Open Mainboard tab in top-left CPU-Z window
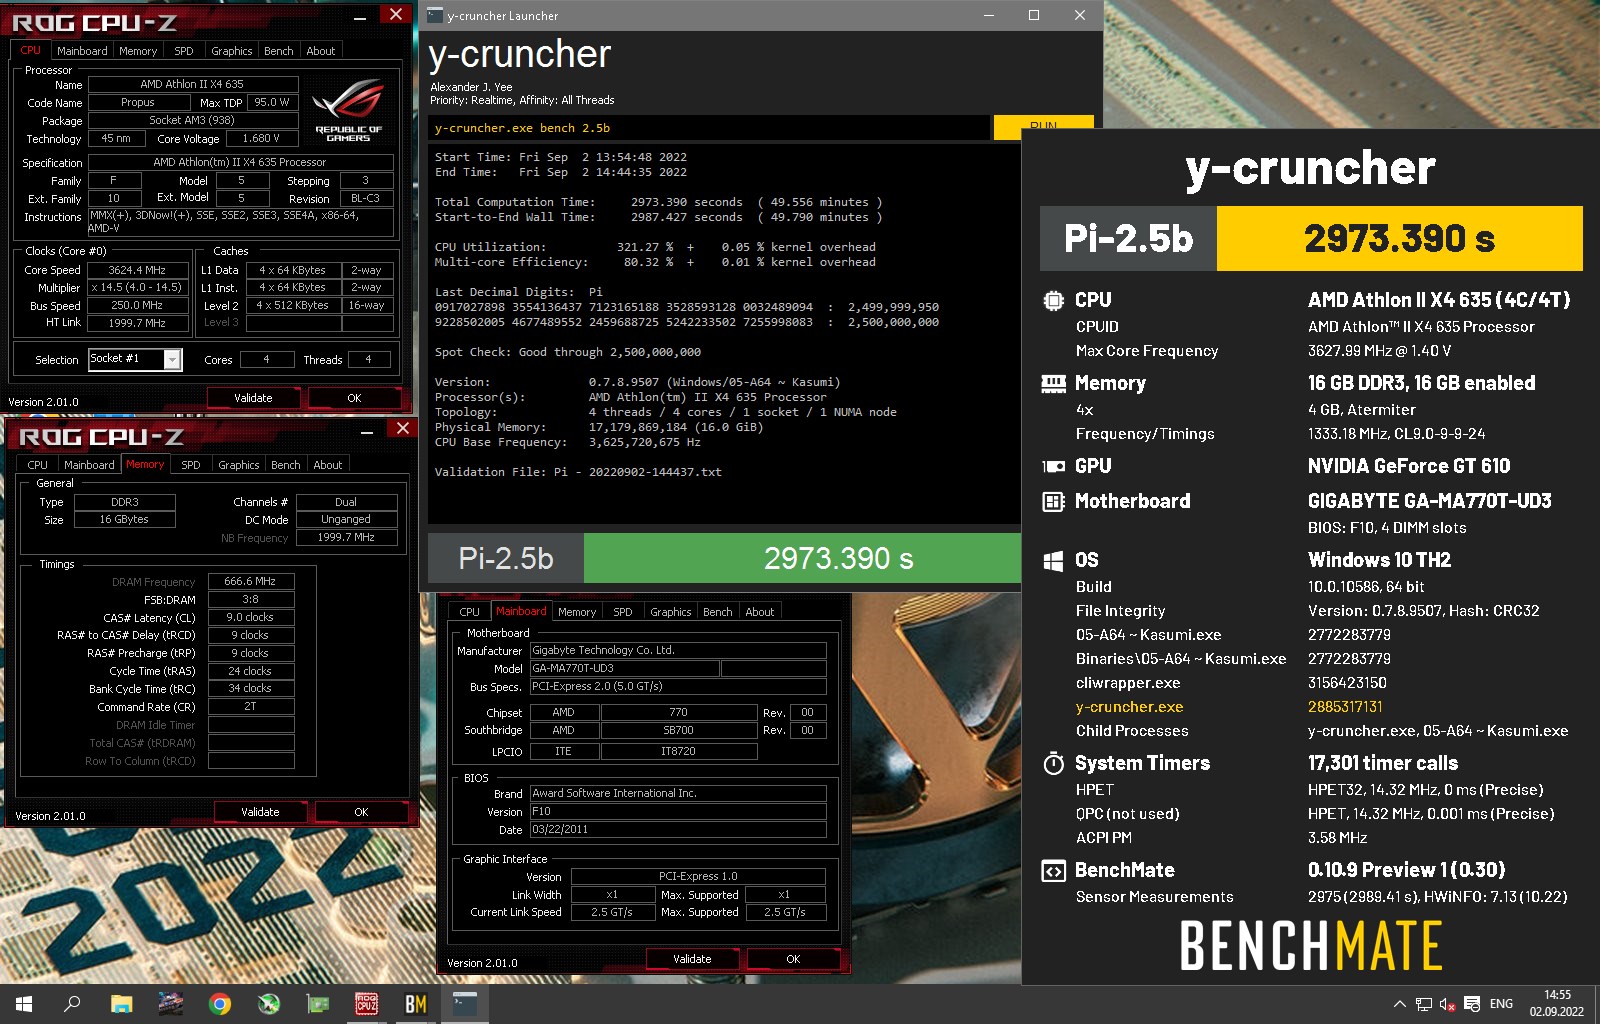Screen dimensions: 1600x1024 [x=82, y=51]
